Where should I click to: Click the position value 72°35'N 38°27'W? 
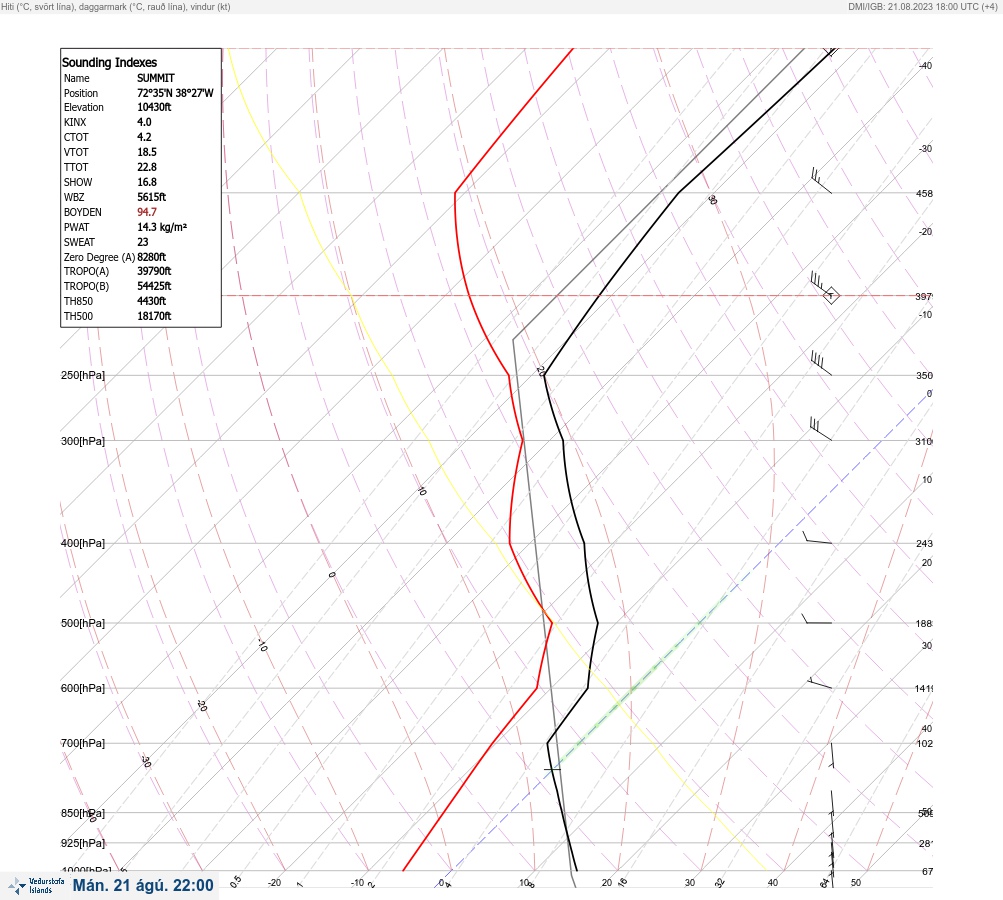coord(175,93)
